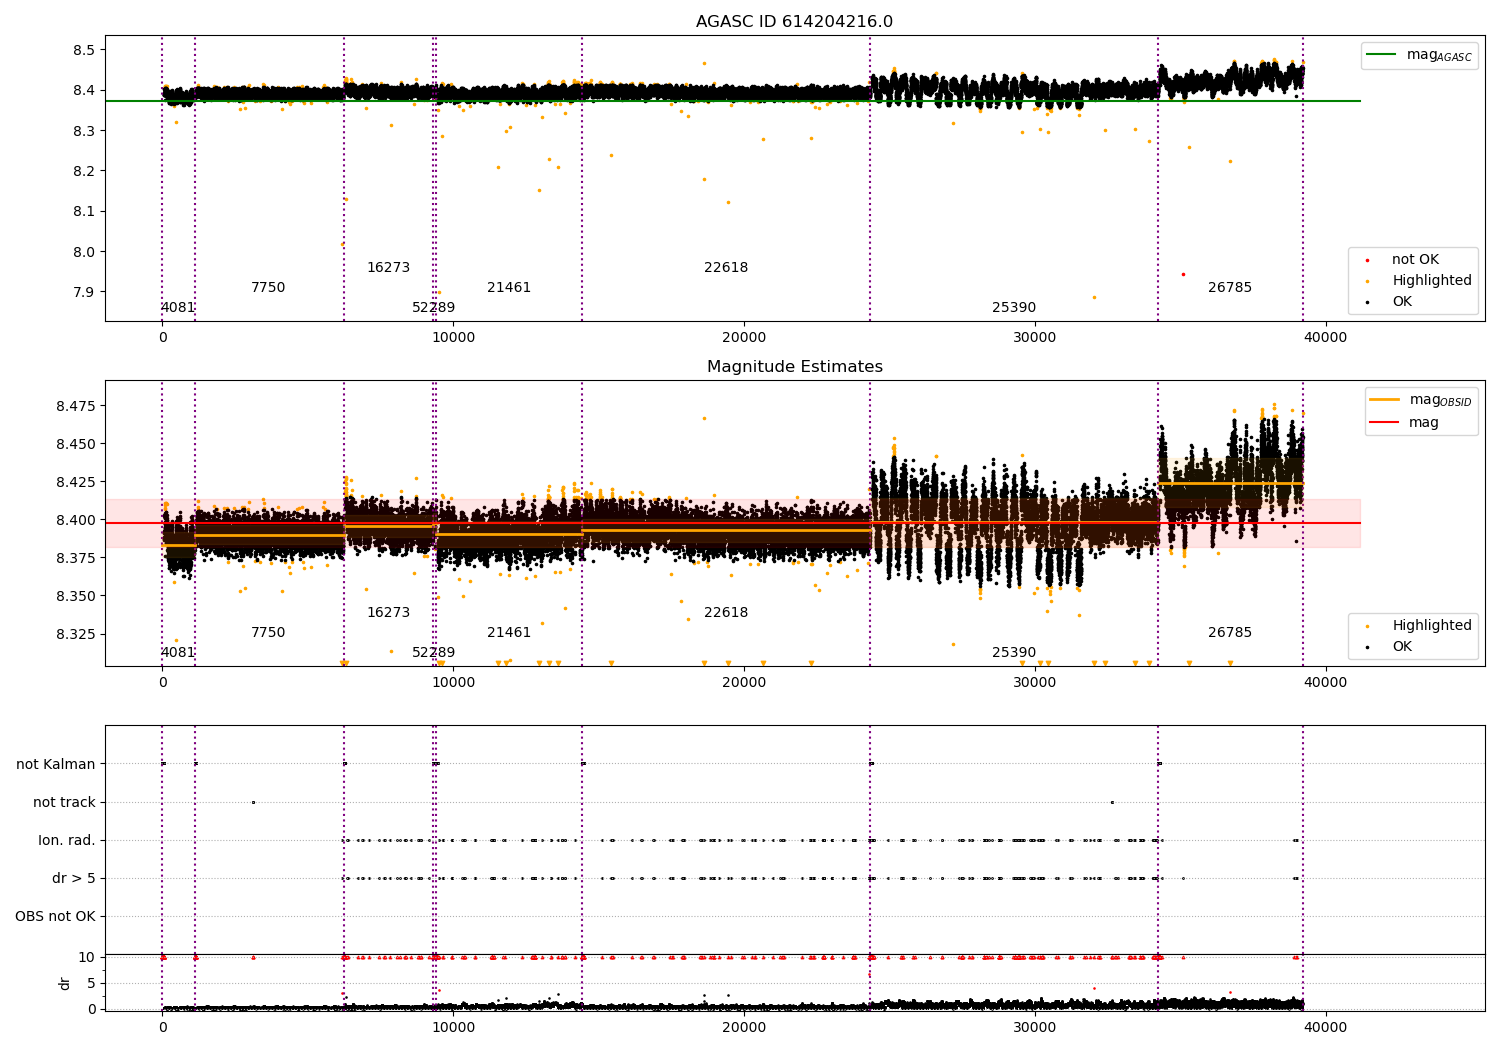Click the 'Magnitude Estimates' plot title
Viewport: 1500px width, 1050px height.
(x=795, y=367)
